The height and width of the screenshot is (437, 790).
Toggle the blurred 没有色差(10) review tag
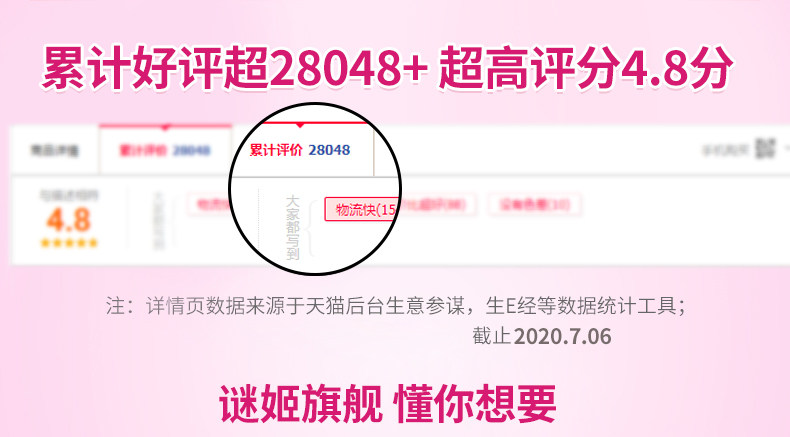(535, 205)
